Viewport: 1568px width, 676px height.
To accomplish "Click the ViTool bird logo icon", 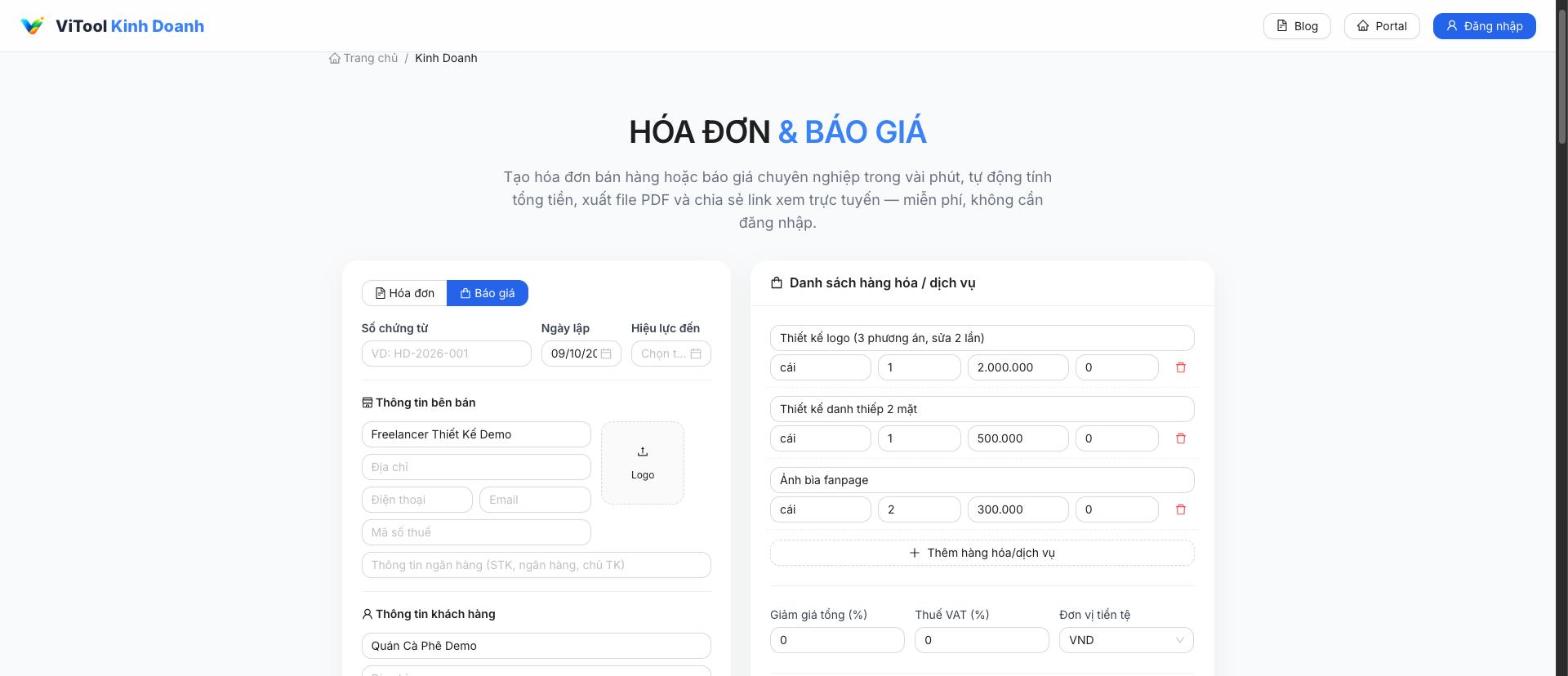I will [32, 26].
